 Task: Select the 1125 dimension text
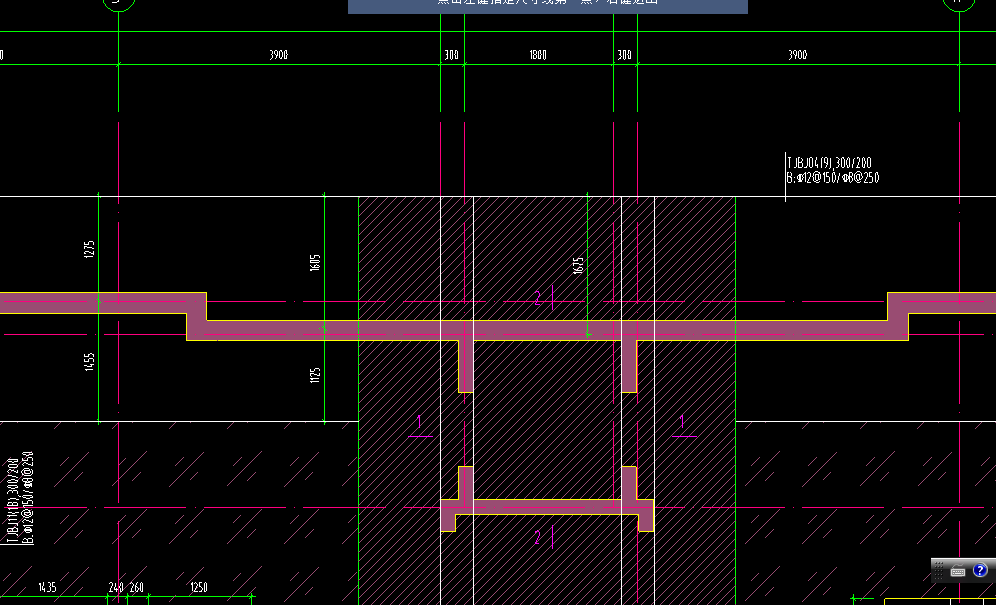pos(315,376)
